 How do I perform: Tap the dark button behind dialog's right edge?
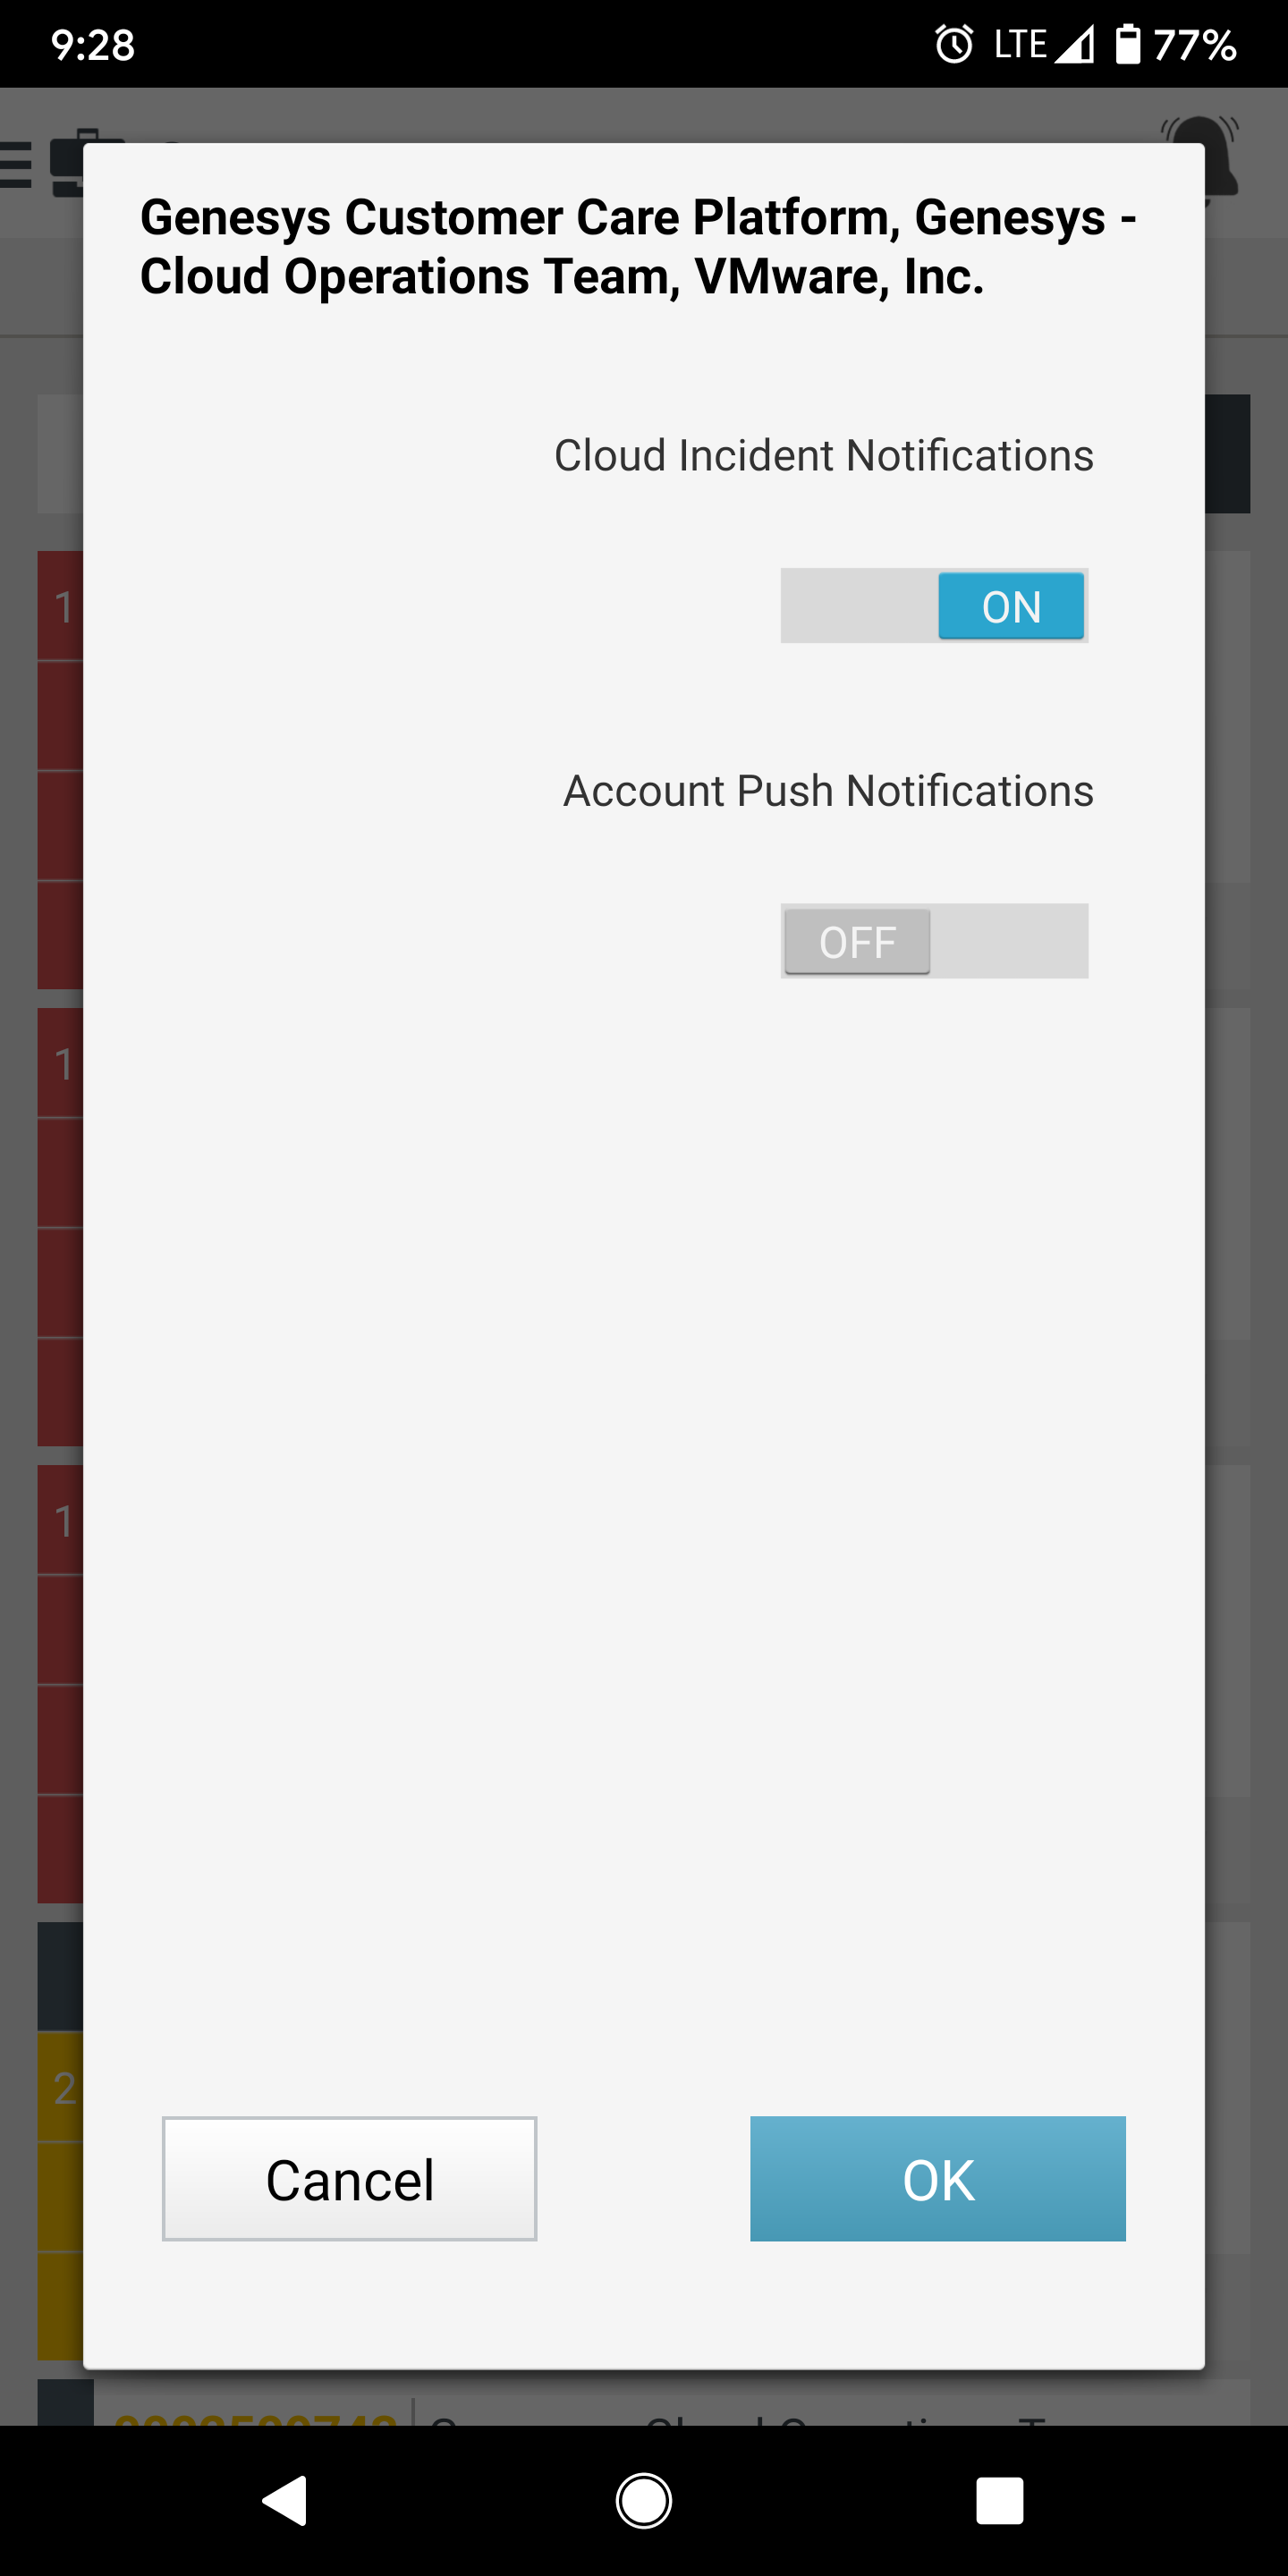pyautogui.click(x=1227, y=454)
